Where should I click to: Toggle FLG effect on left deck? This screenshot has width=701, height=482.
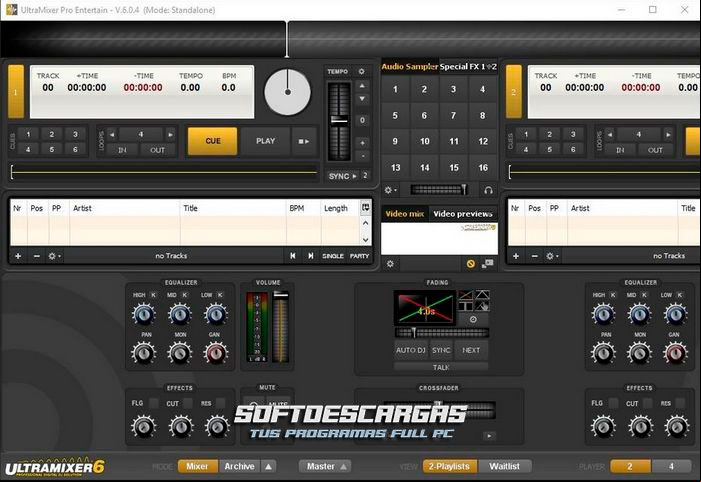pyautogui.click(x=154, y=403)
